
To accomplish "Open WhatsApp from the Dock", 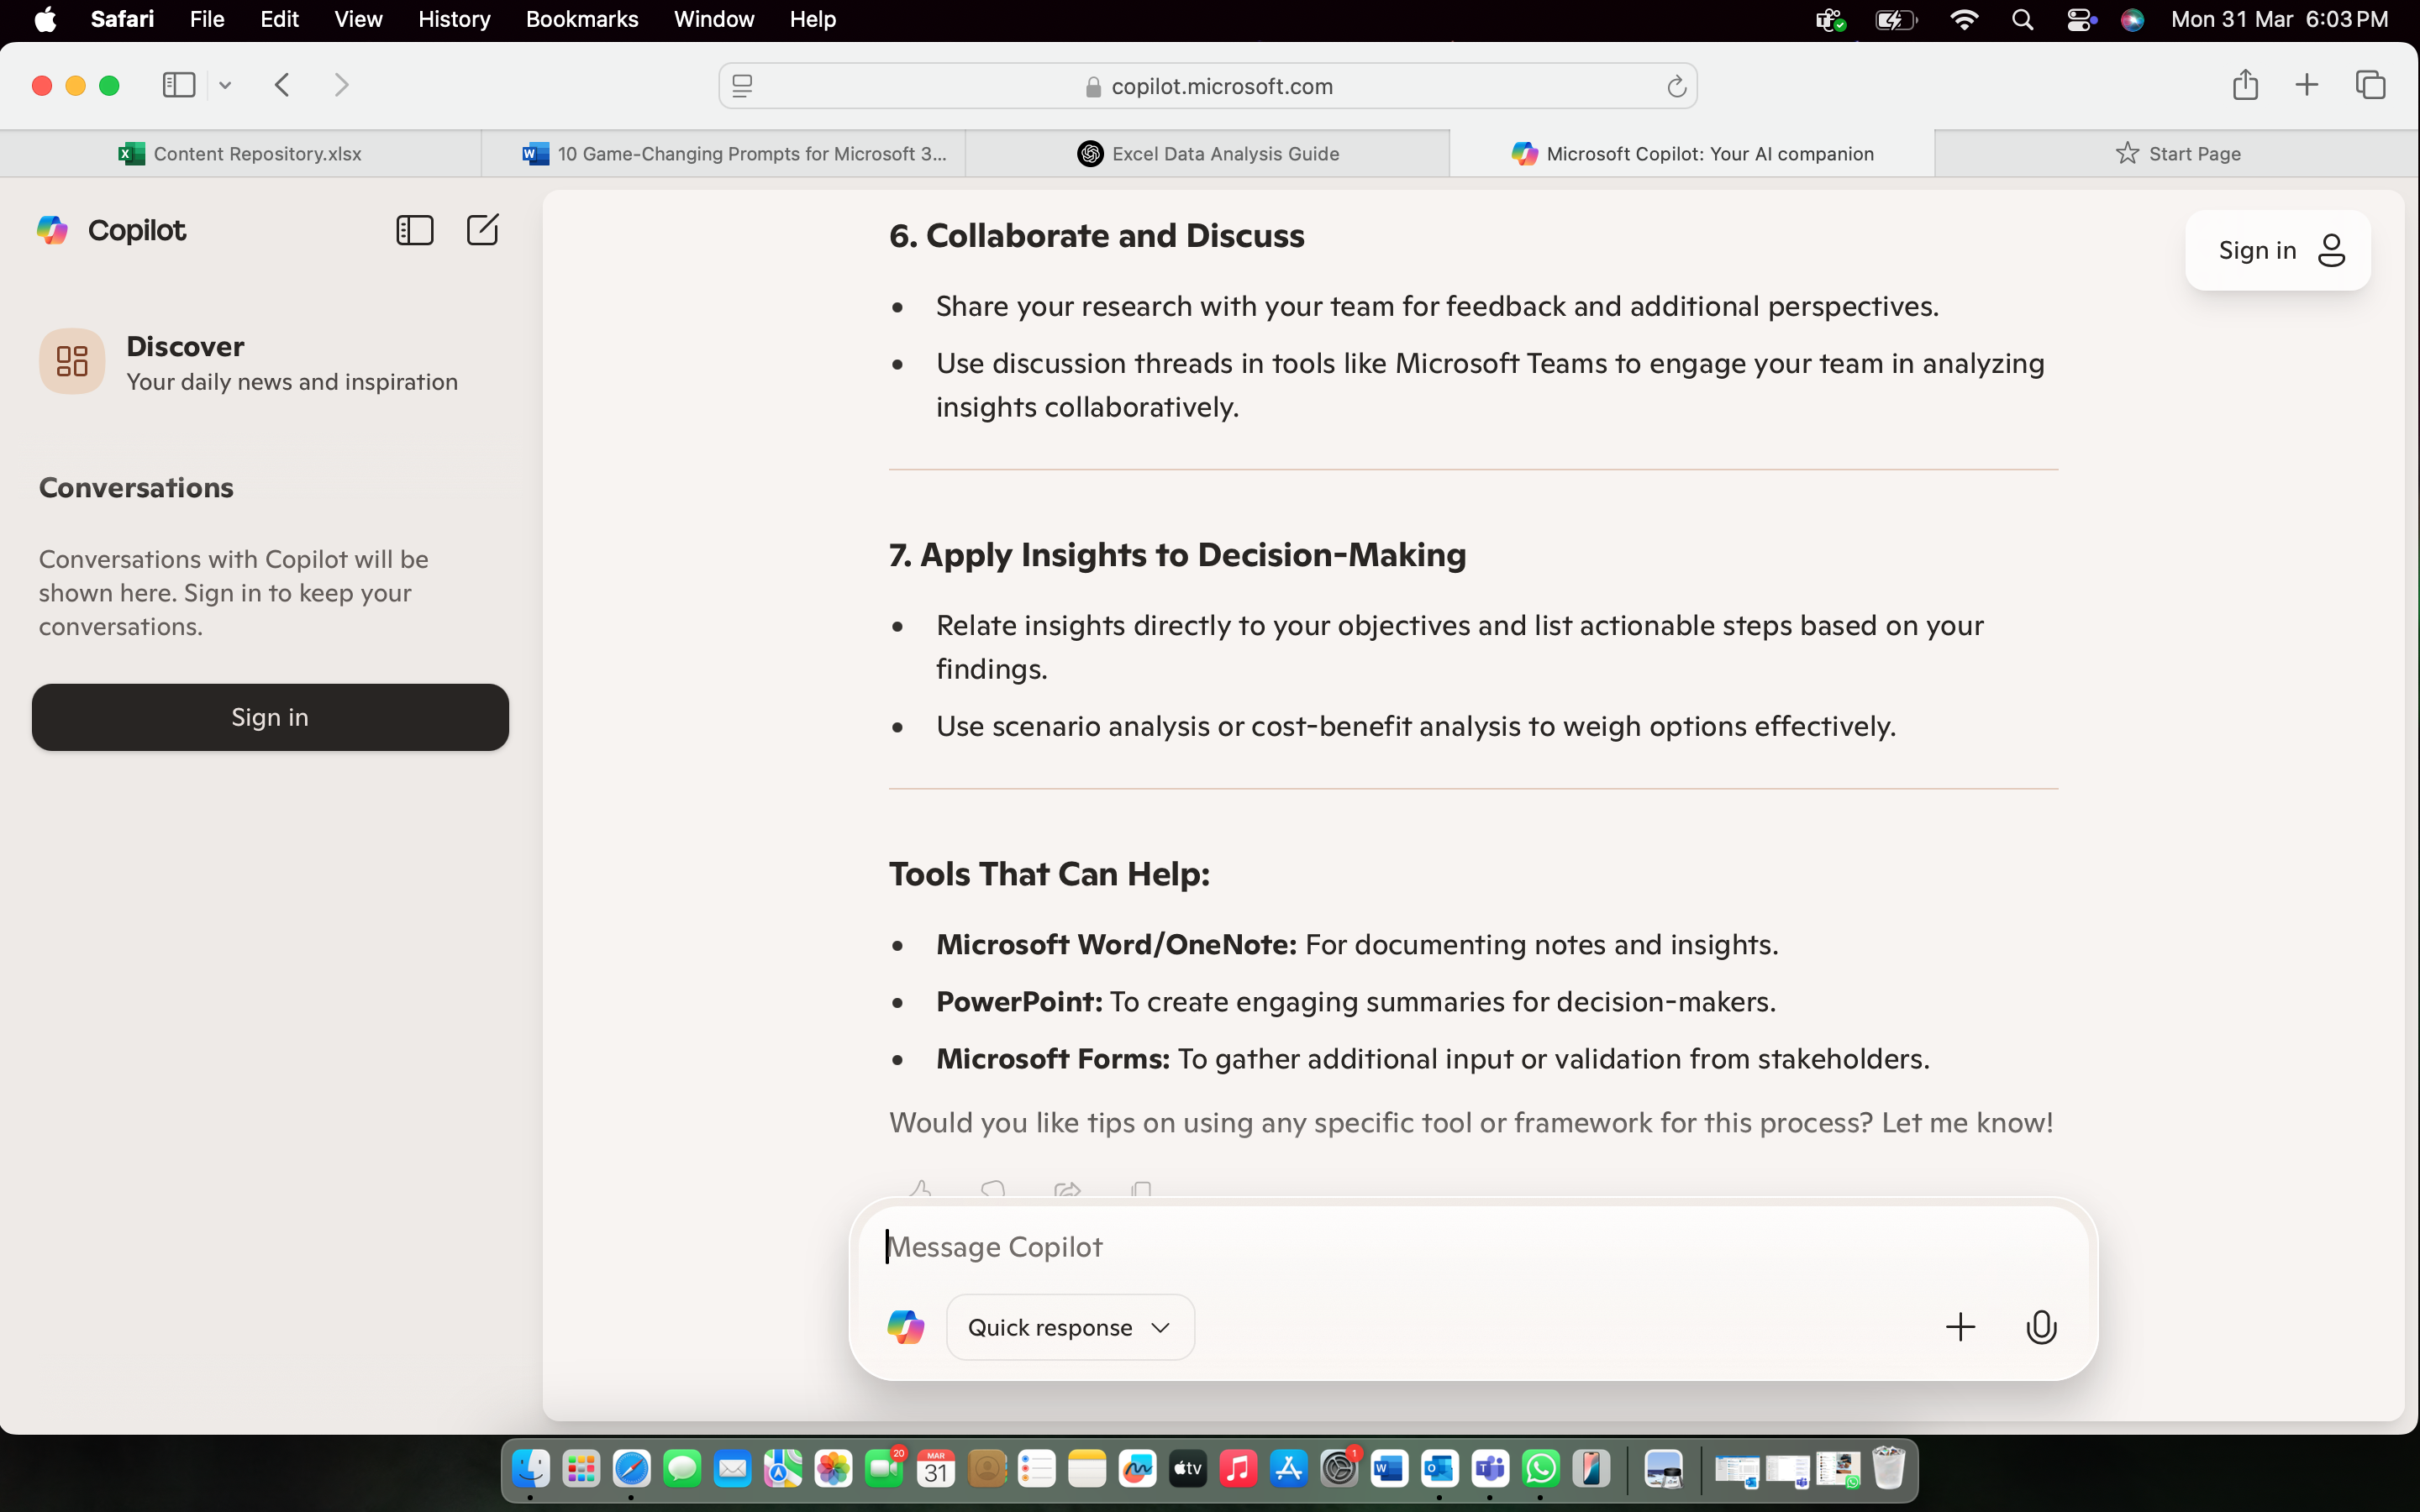I will coord(1540,1469).
